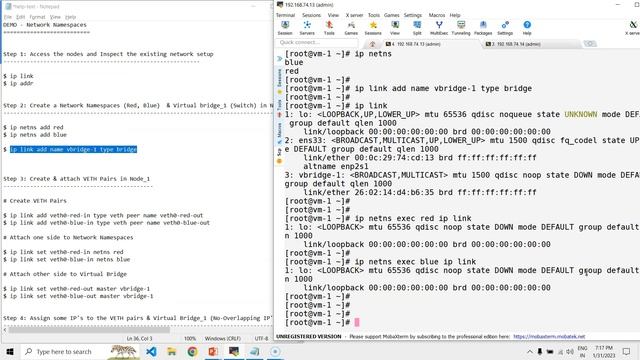
Task: Switch to MobaXterm from taskbar
Action: click(234, 351)
